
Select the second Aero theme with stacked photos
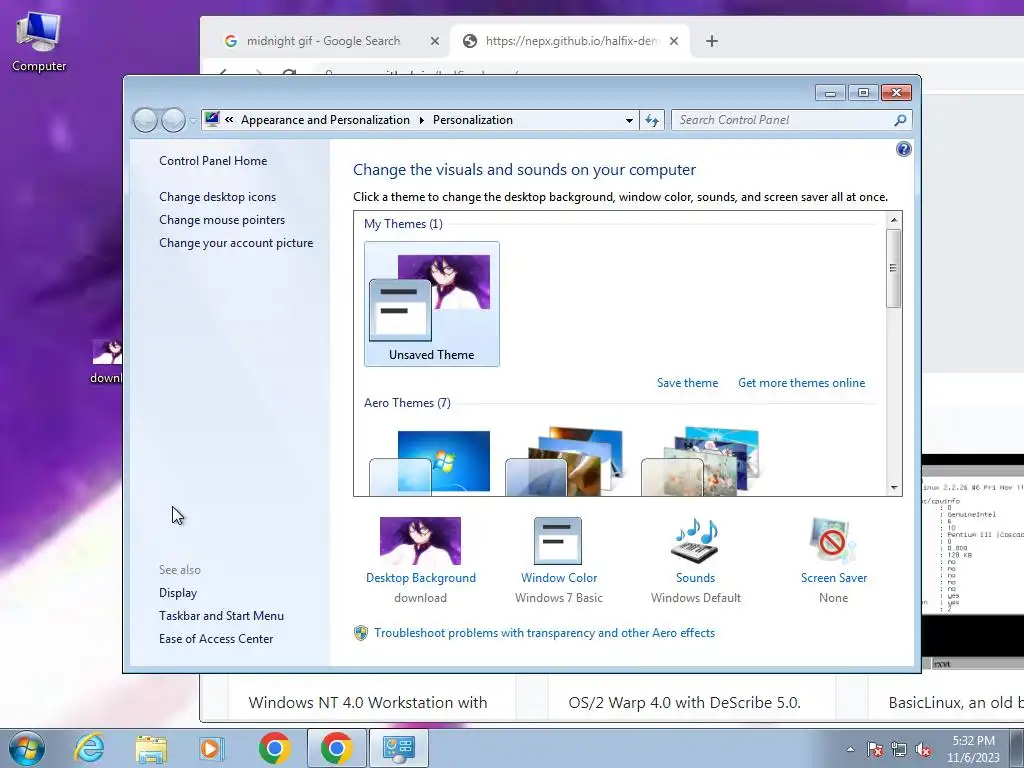(565, 462)
